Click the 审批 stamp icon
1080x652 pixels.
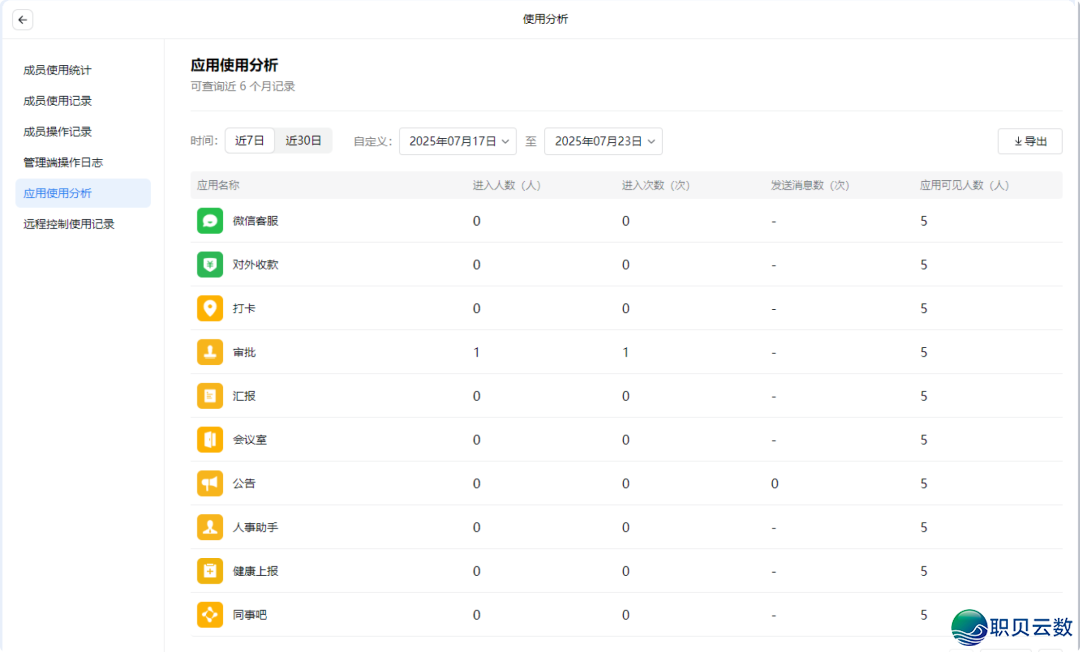point(210,353)
